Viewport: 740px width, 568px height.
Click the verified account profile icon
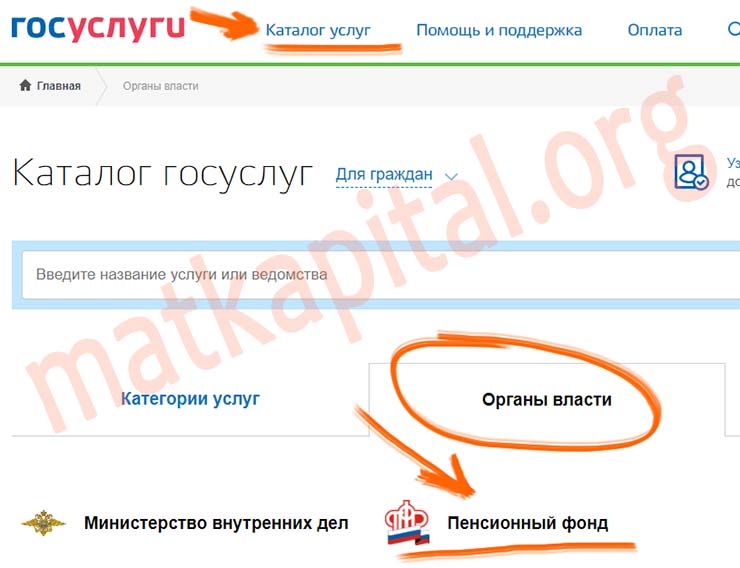pyautogui.click(x=691, y=172)
